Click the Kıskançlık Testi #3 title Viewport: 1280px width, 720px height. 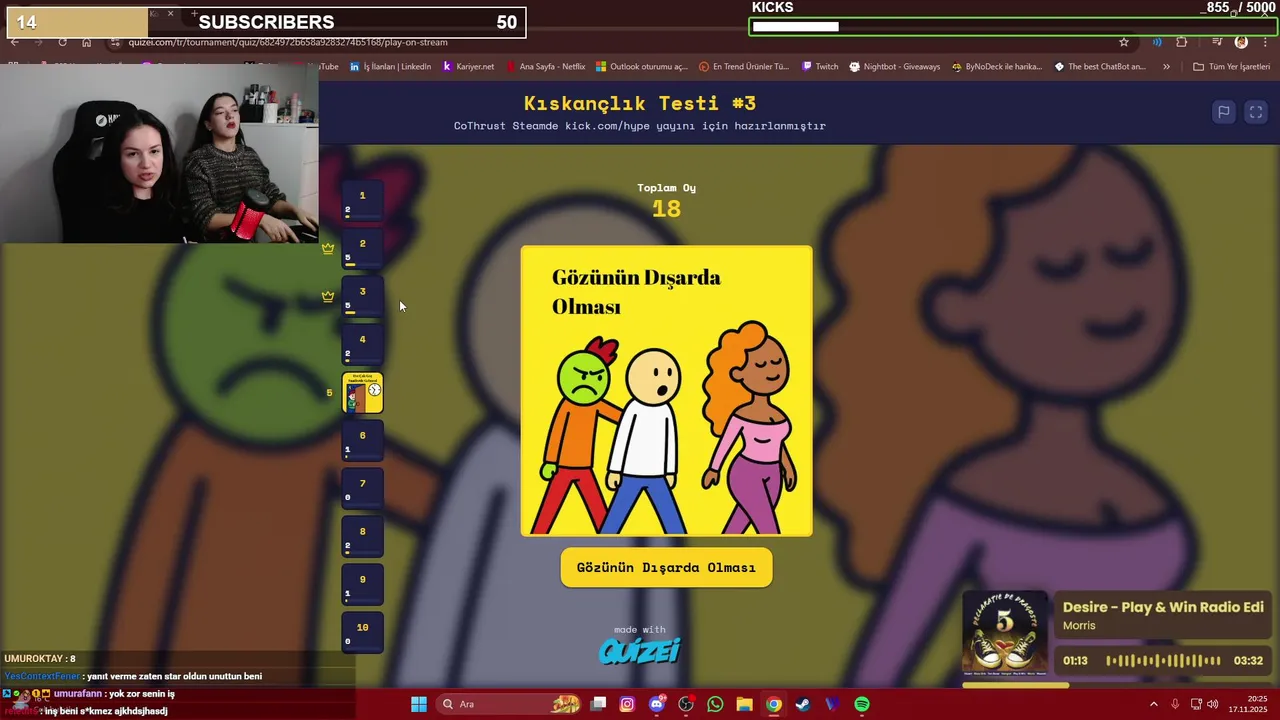[x=640, y=103]
